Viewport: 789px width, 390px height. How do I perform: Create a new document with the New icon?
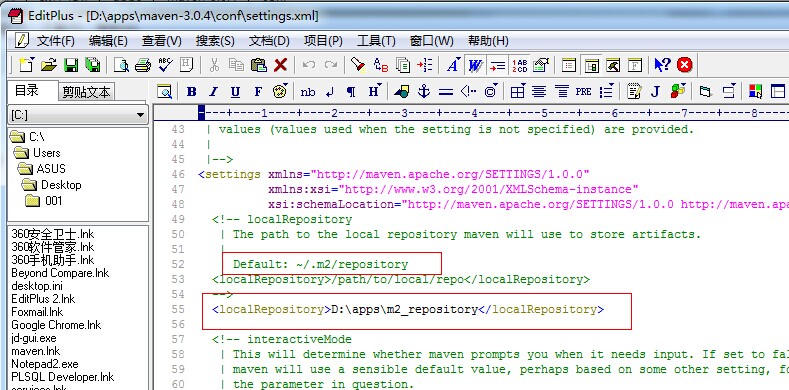[27, 65]
